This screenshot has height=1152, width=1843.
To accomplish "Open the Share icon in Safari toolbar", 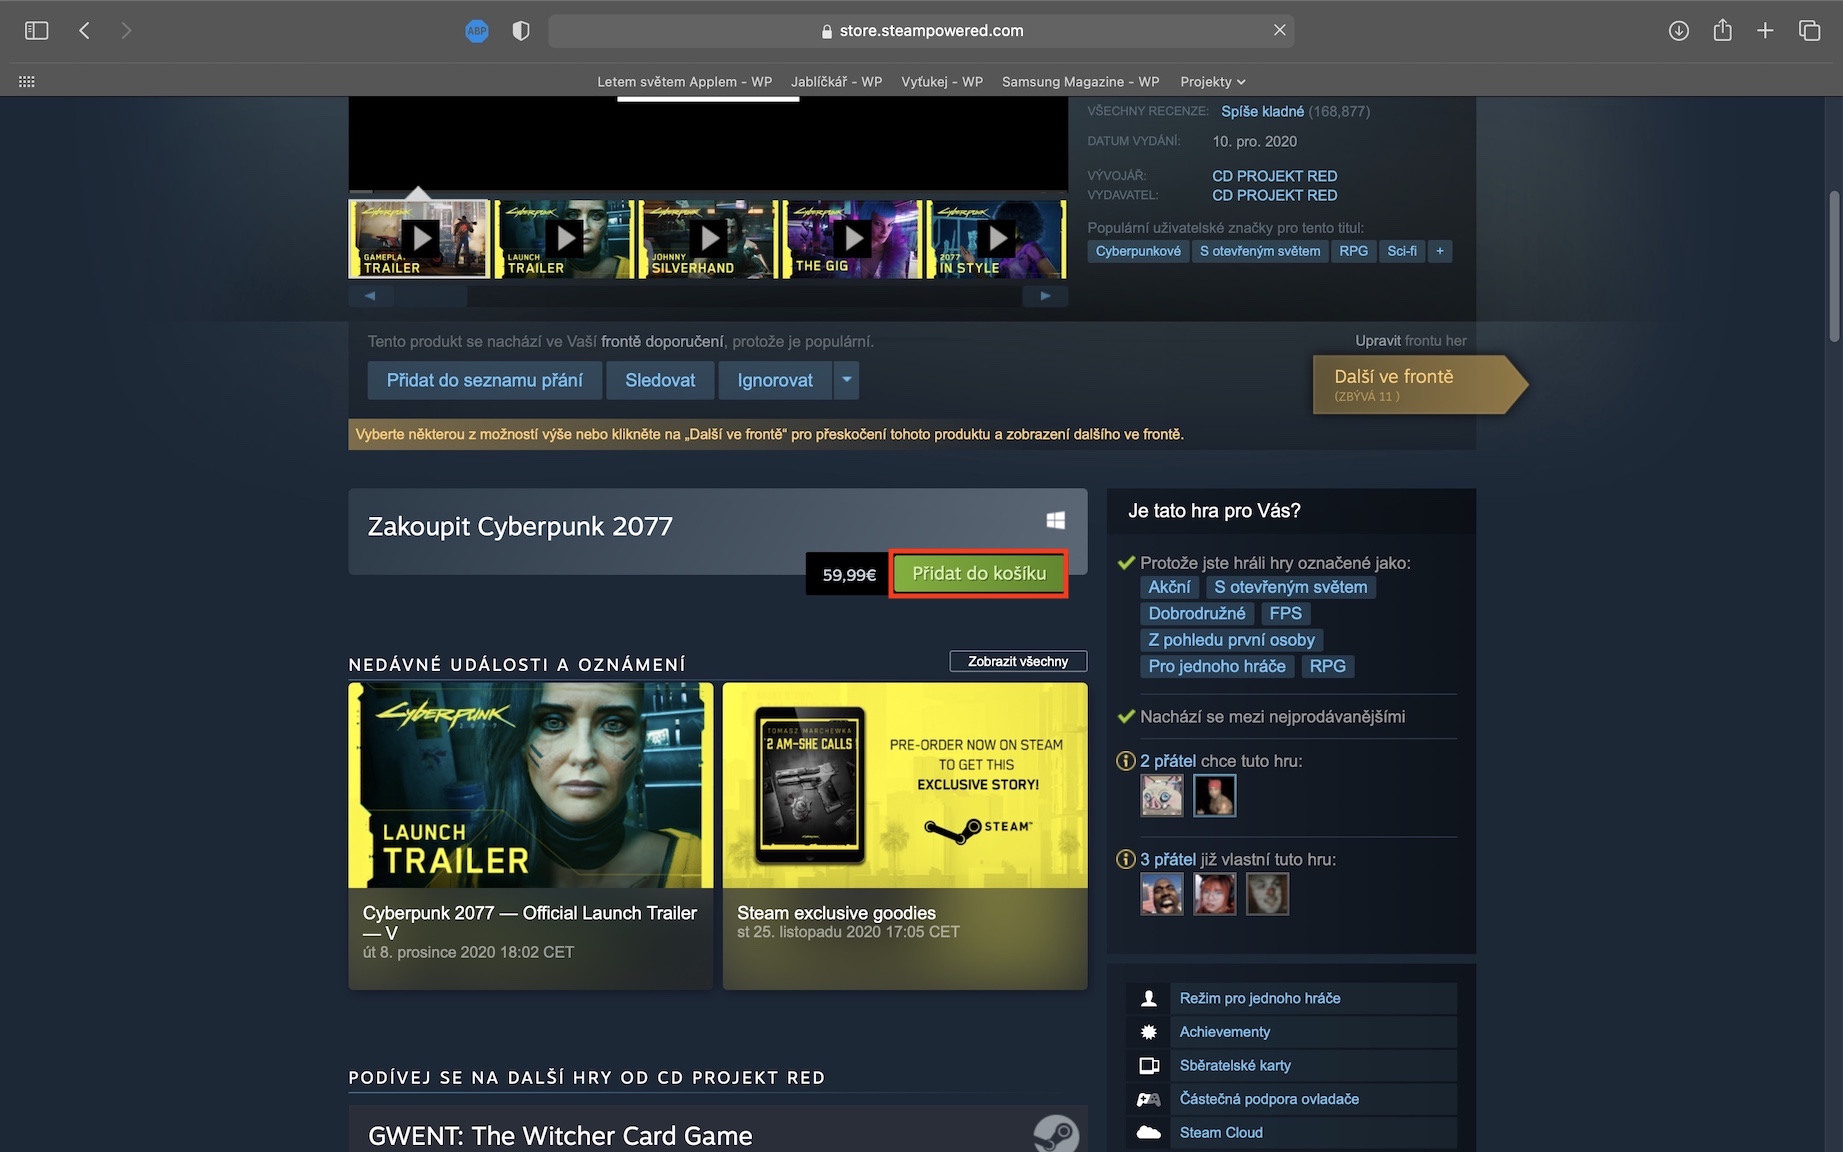I will pyautogui.click(x=1722, y=30).
